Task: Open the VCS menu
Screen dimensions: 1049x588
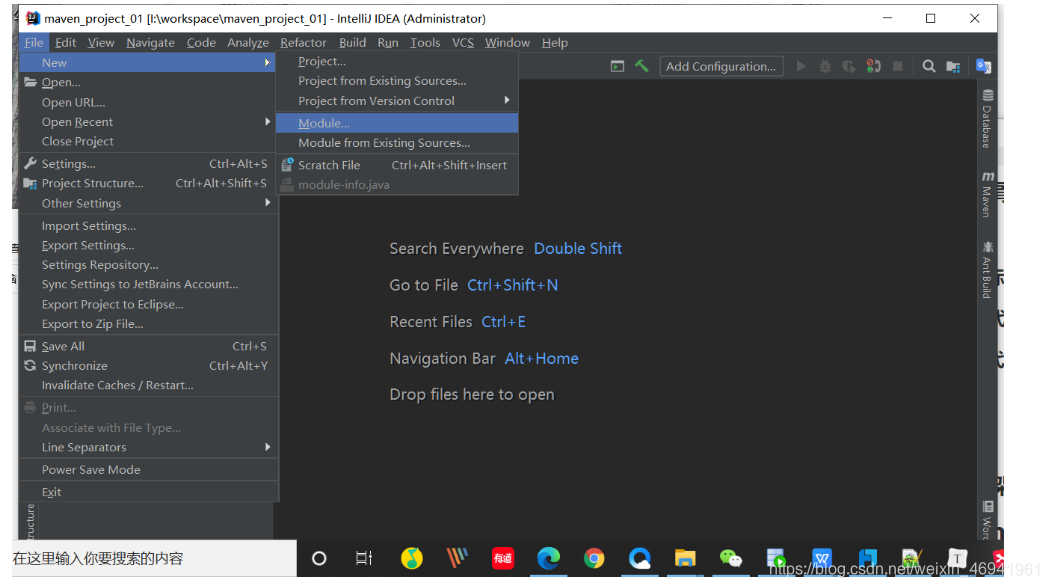Action: coord(462,42)
